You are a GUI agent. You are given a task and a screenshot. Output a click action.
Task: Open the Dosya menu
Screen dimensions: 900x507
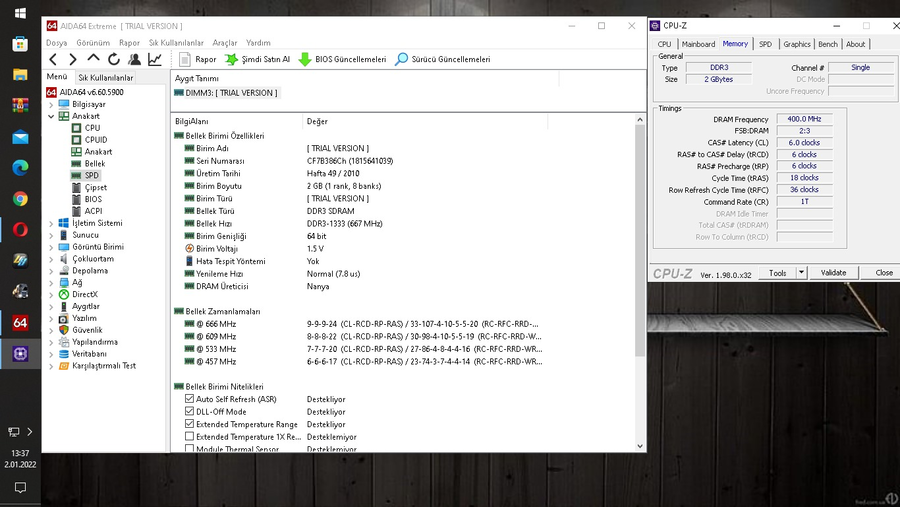57,42
